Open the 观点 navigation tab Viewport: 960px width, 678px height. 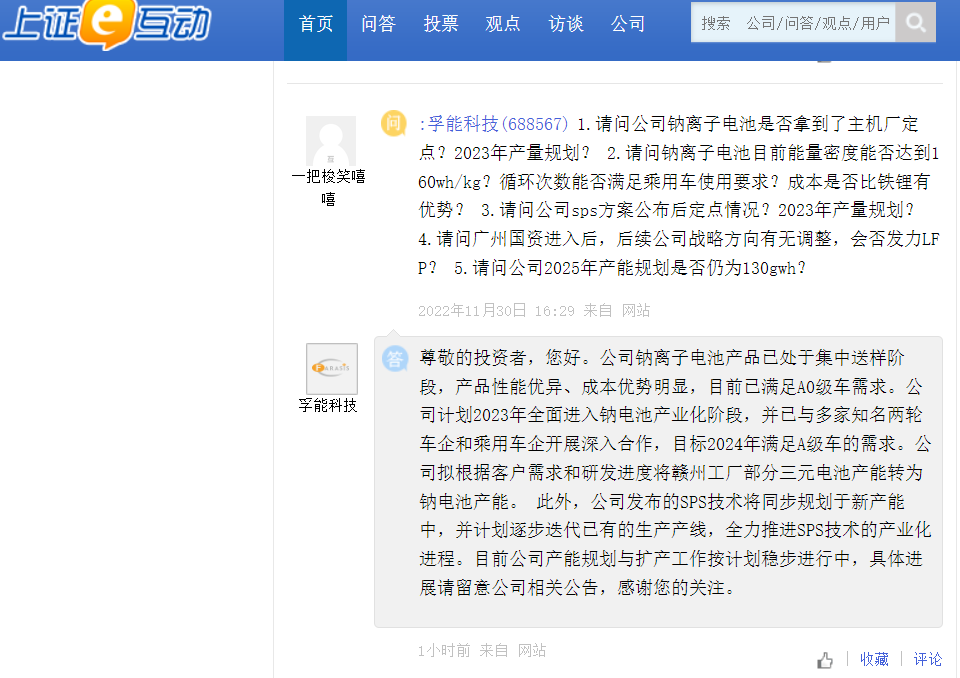pos(503,24)
